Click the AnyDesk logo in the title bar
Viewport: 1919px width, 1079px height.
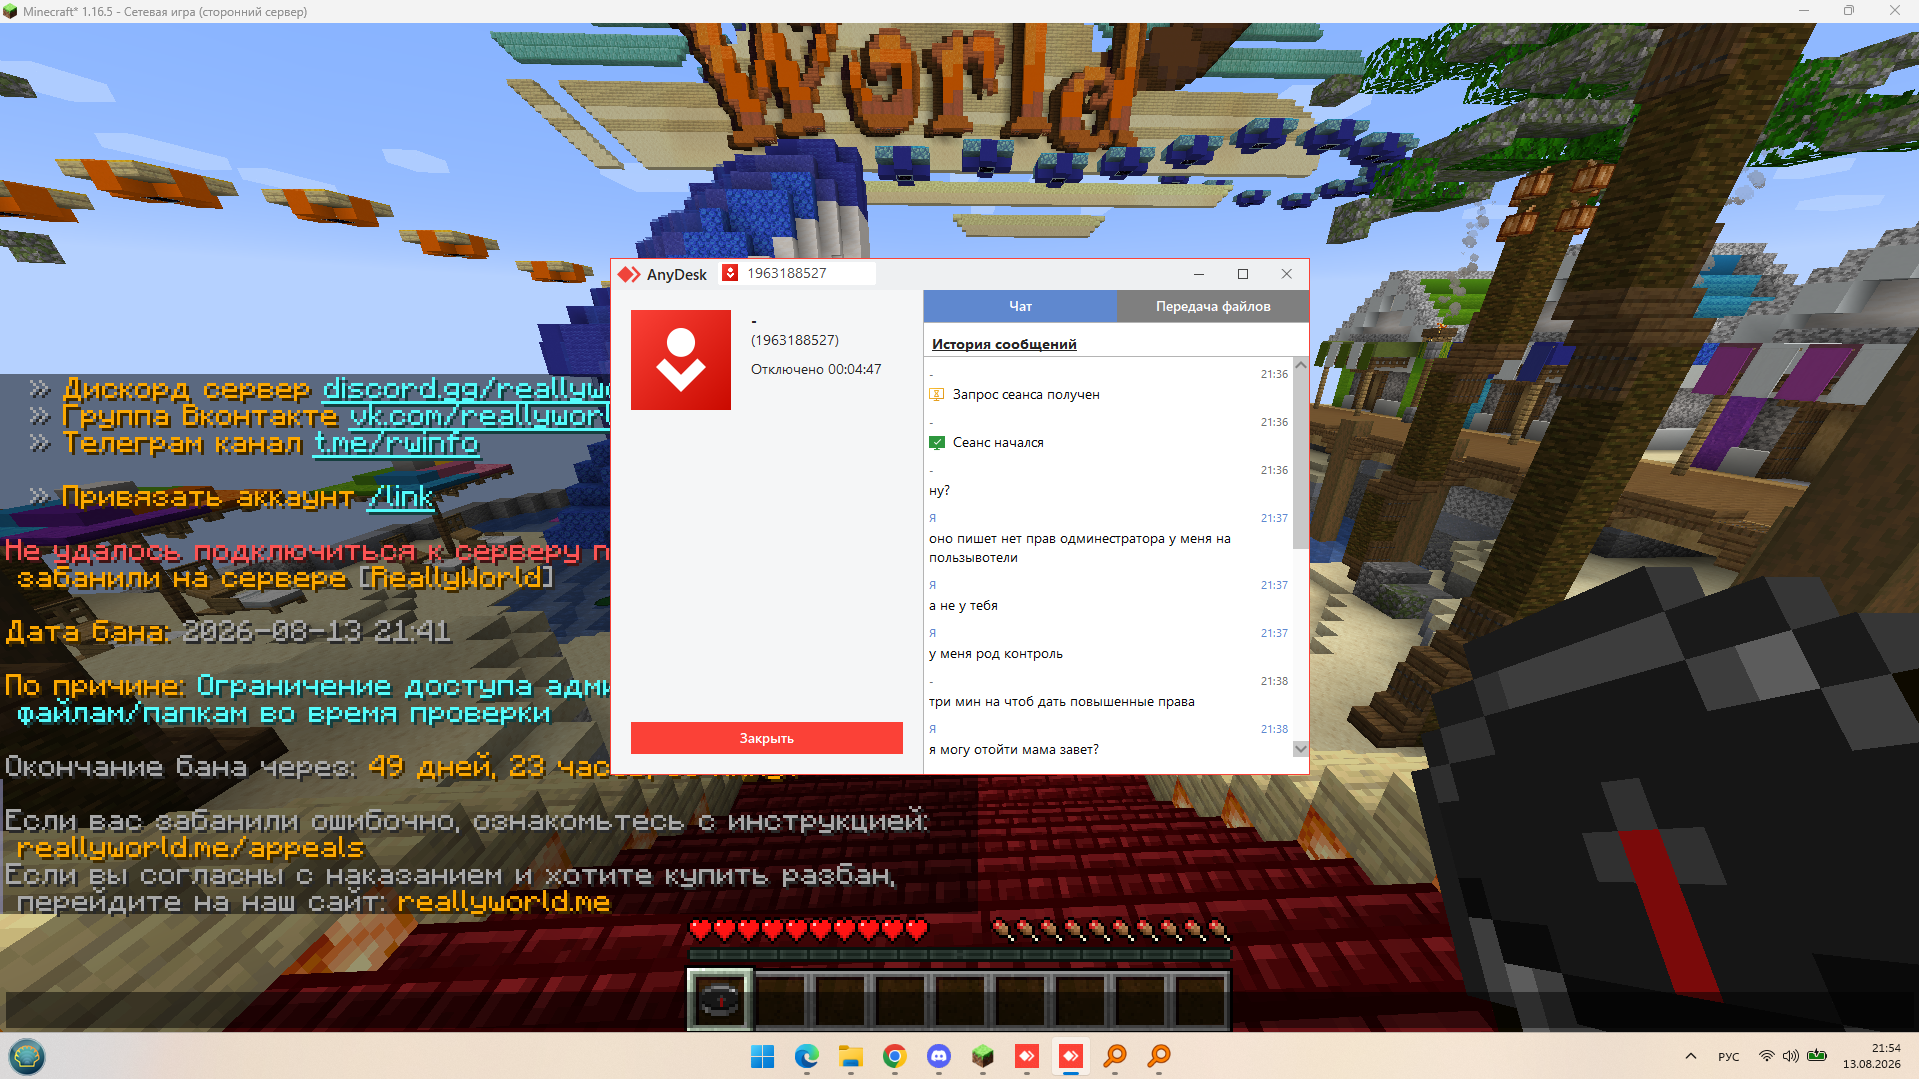point(629,274)
